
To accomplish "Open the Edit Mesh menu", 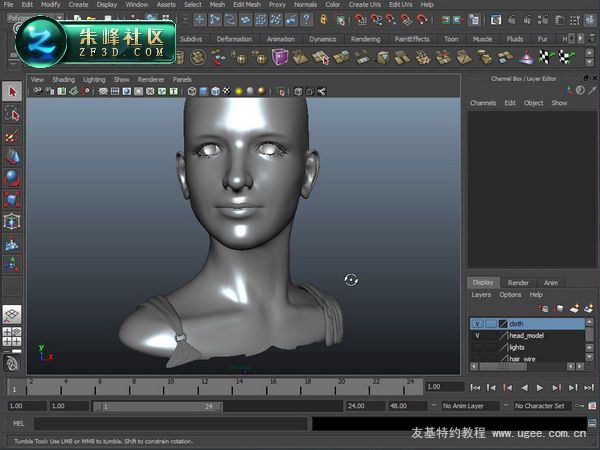I will click(247, 5).
